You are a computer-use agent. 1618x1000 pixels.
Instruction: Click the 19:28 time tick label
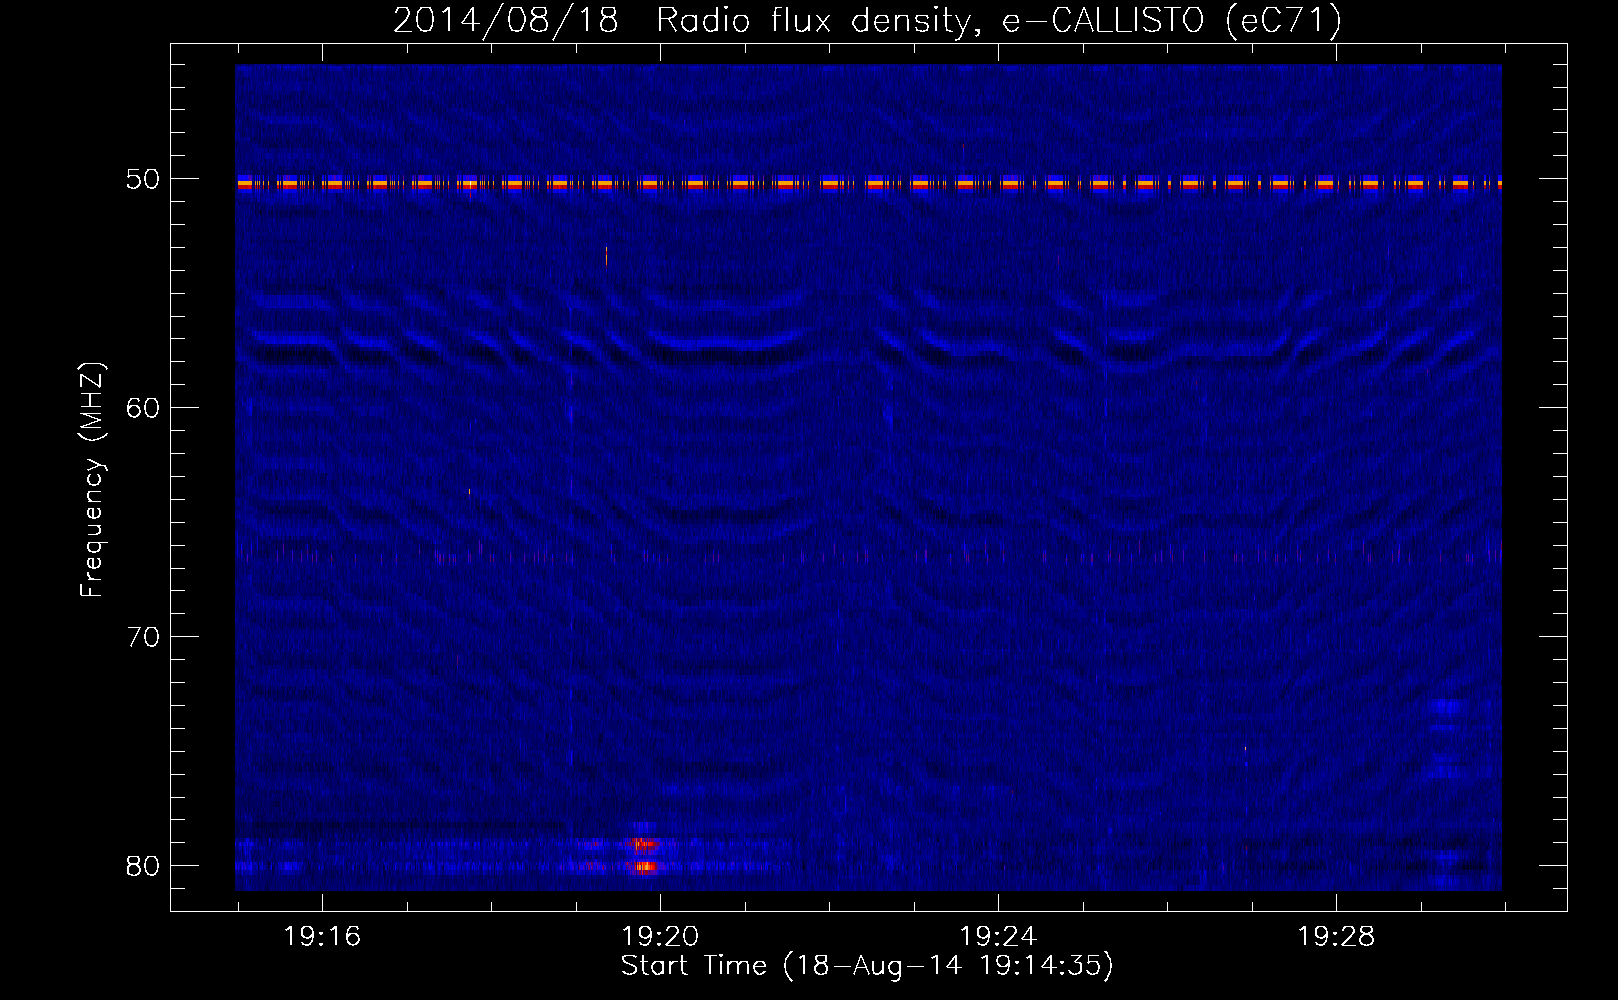[1336, 937]
